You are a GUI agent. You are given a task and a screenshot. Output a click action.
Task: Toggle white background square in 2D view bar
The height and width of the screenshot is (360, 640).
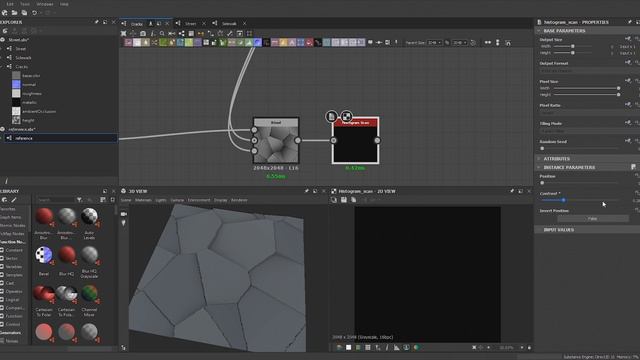click(x=349, y=348)
